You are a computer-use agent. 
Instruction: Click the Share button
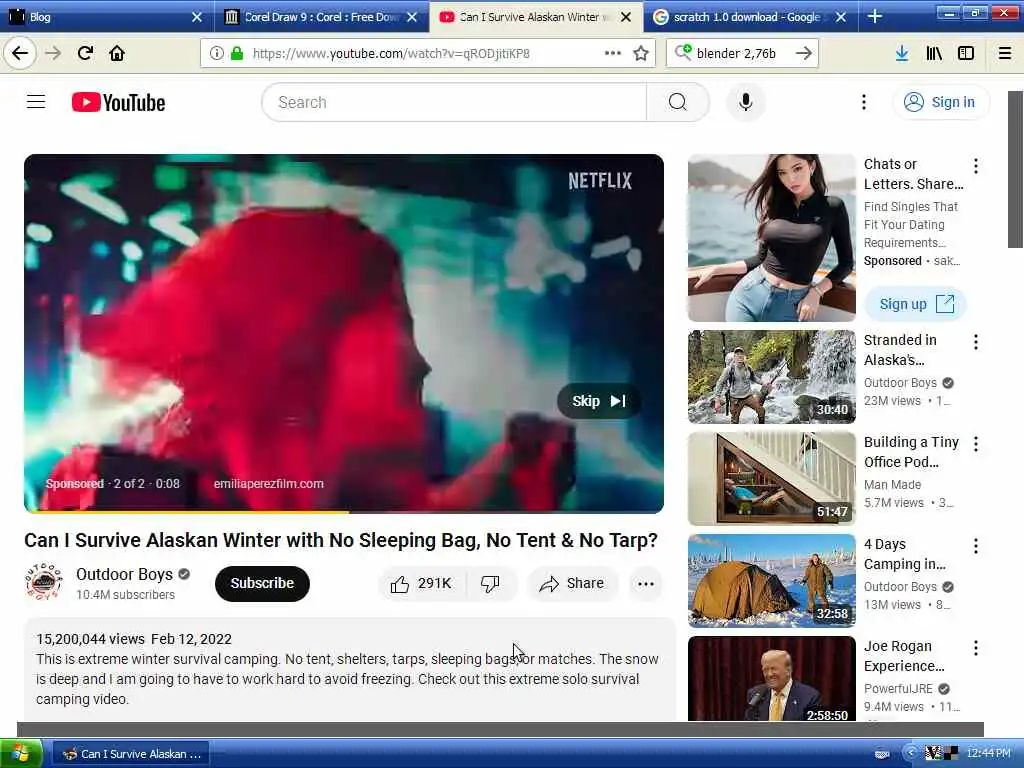[x=571, y=583]
